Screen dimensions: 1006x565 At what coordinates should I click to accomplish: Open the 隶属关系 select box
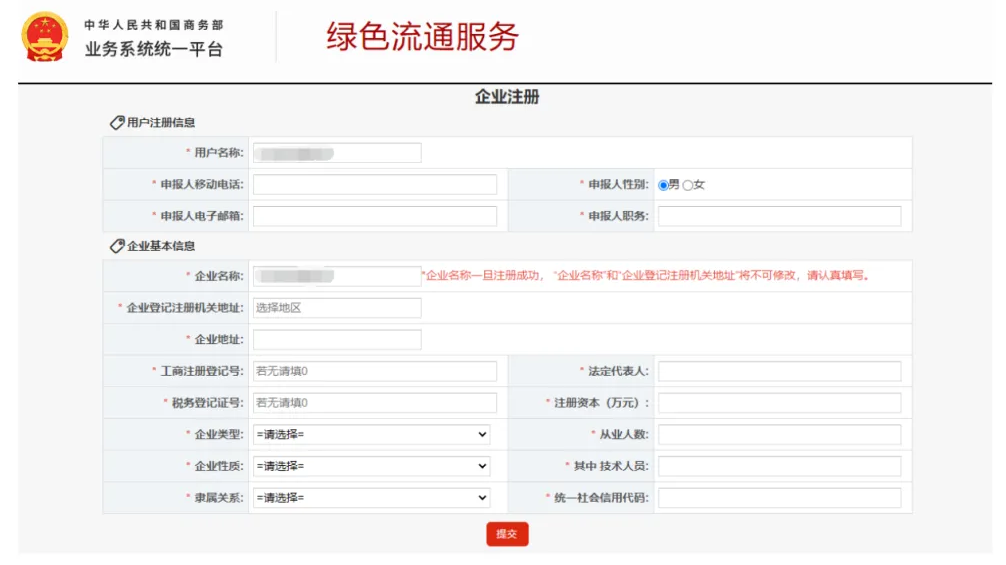pos(371,498)
